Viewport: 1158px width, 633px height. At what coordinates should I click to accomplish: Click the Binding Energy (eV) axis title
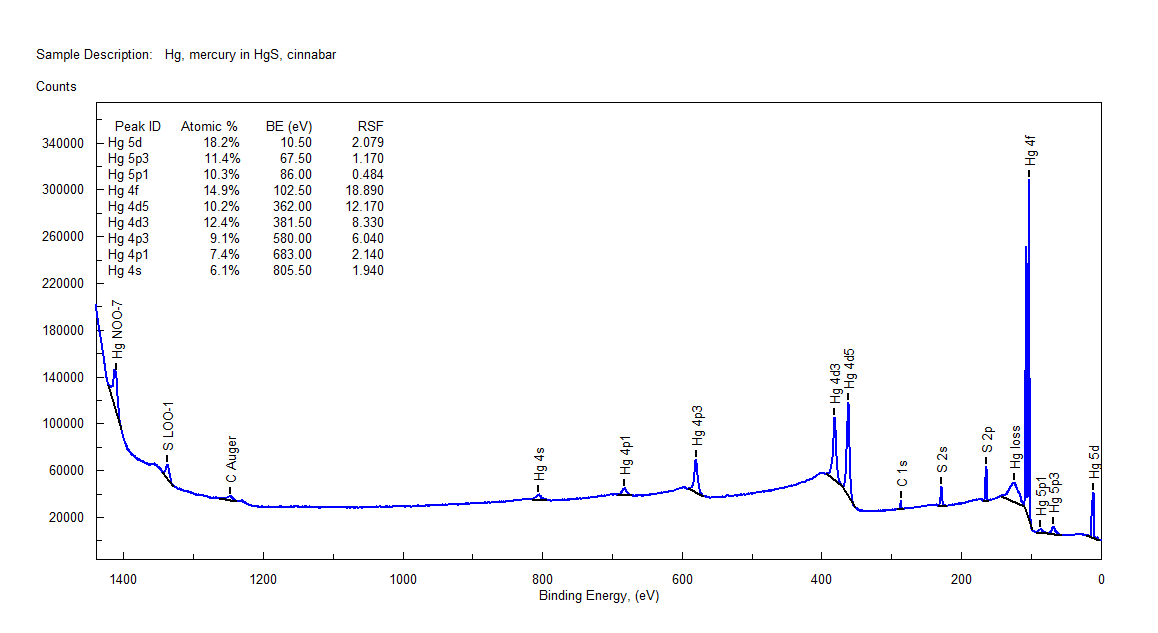coord(598,596)
